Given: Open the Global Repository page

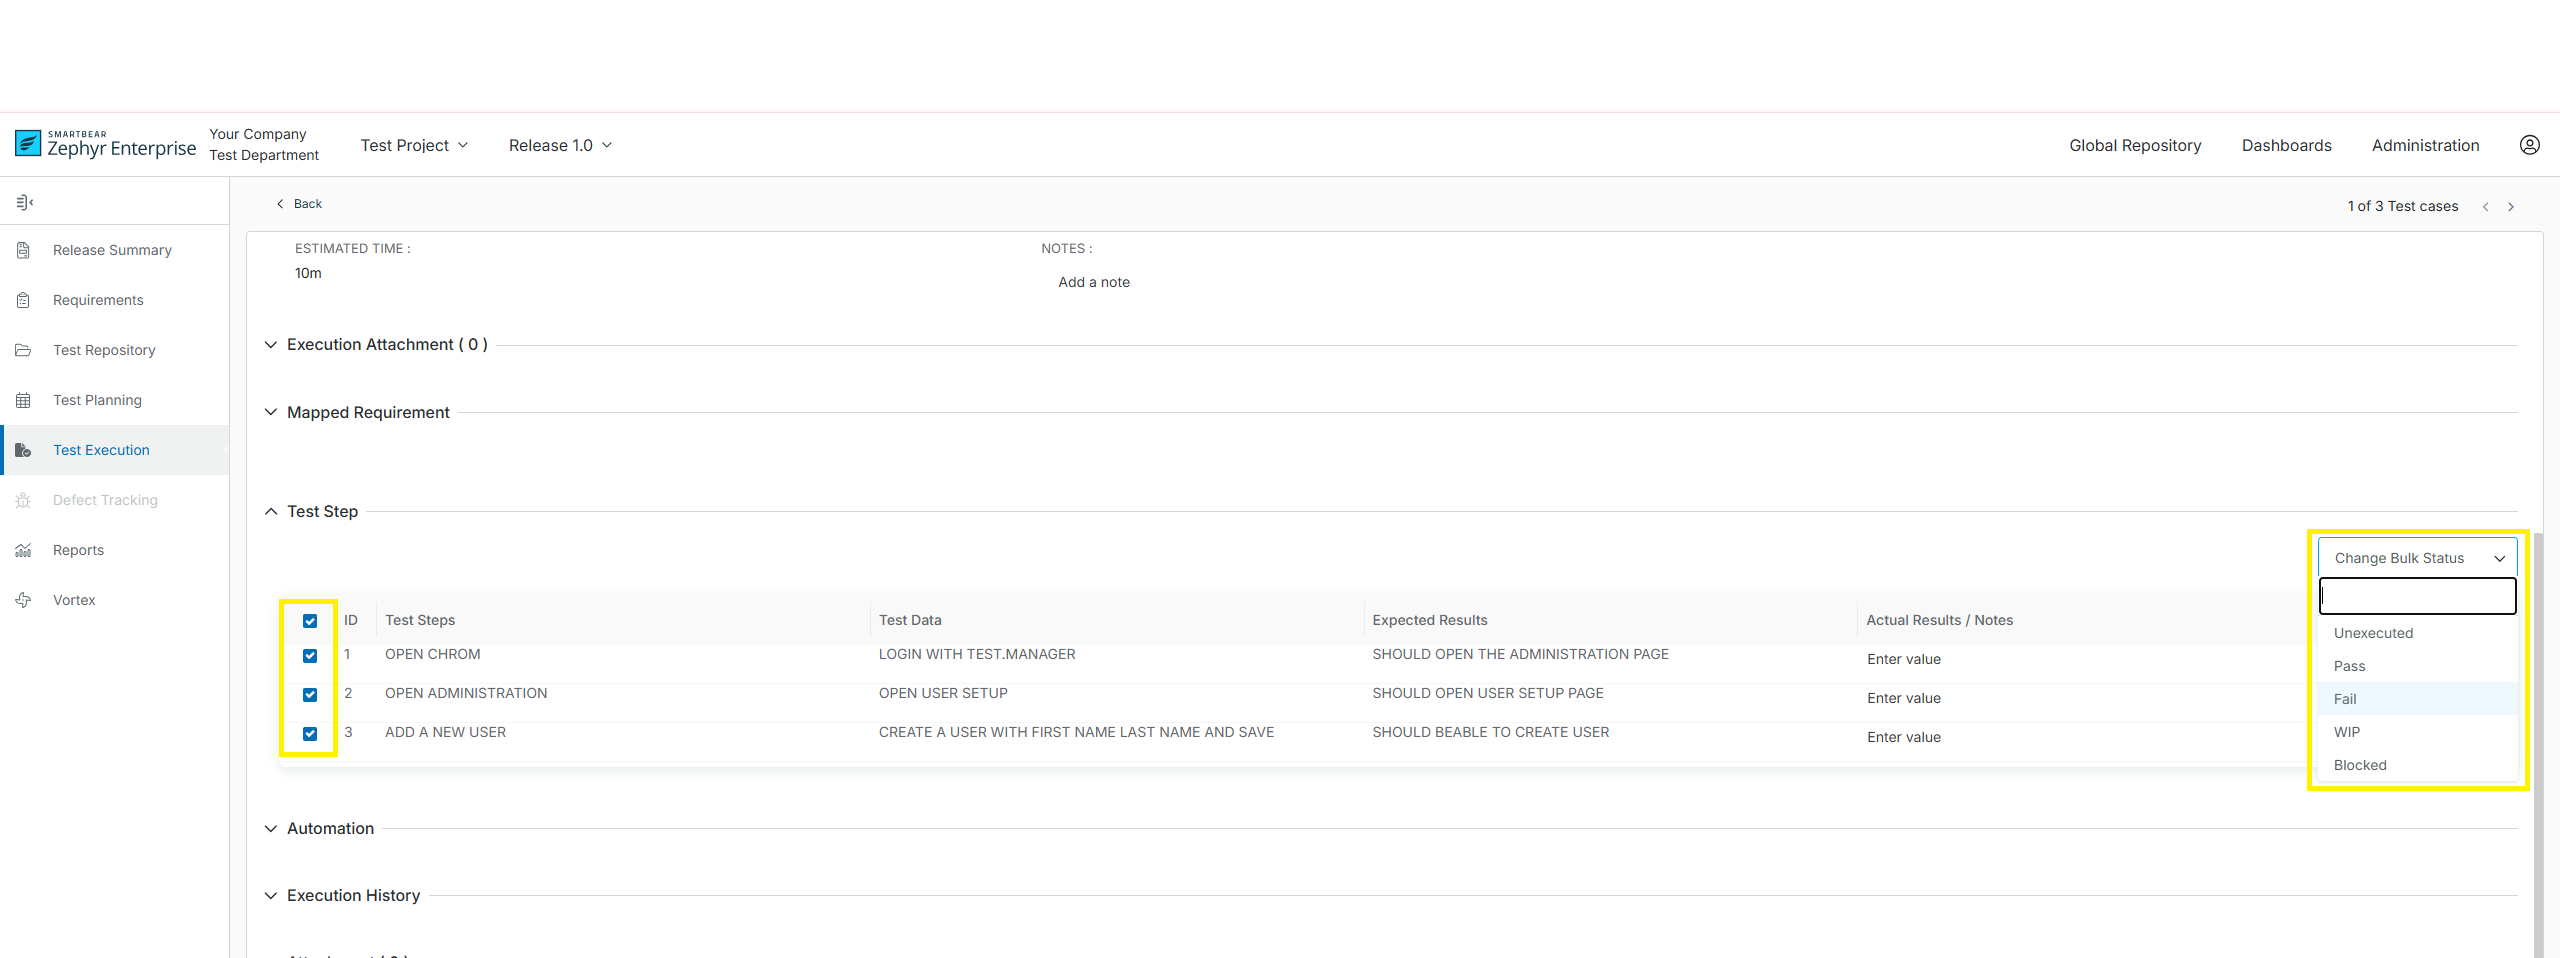Looking at the screenshot, I should click(x=2135, y=146).
